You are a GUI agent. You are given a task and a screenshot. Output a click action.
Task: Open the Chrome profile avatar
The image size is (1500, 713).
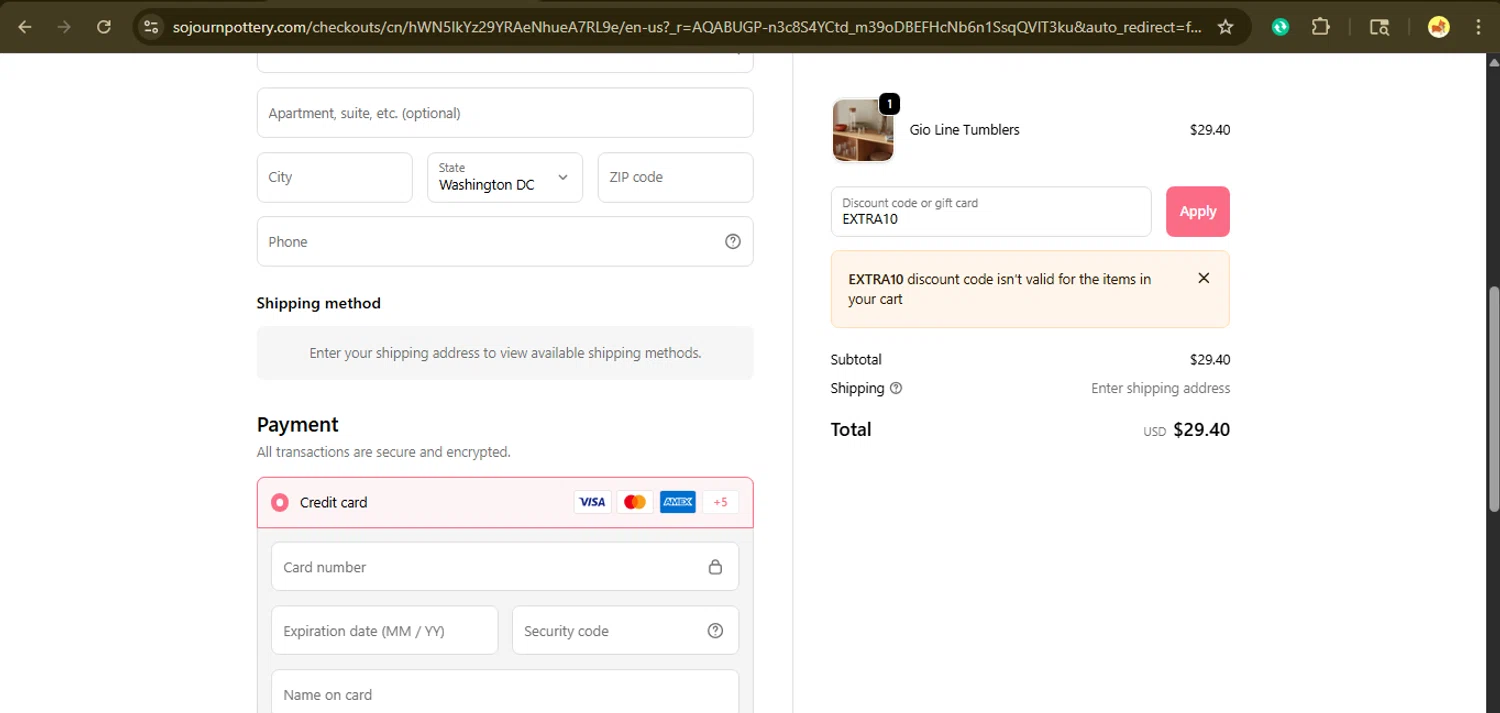[1439, 27]
